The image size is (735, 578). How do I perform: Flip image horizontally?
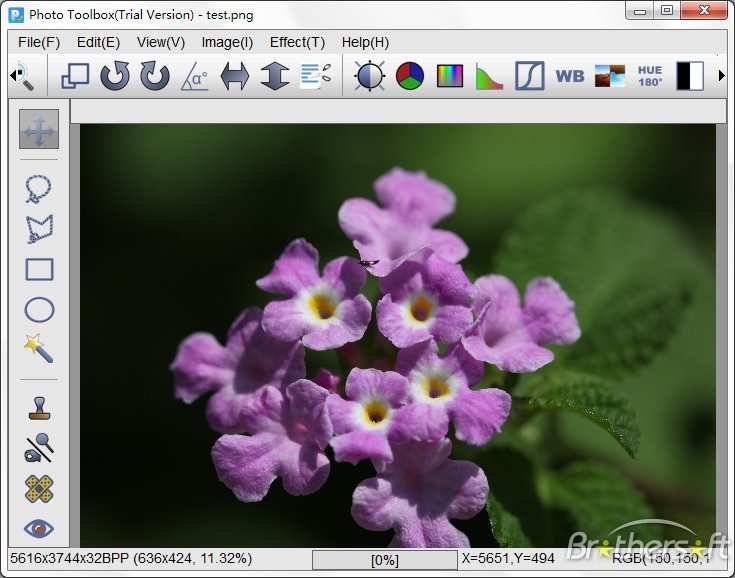235,76
